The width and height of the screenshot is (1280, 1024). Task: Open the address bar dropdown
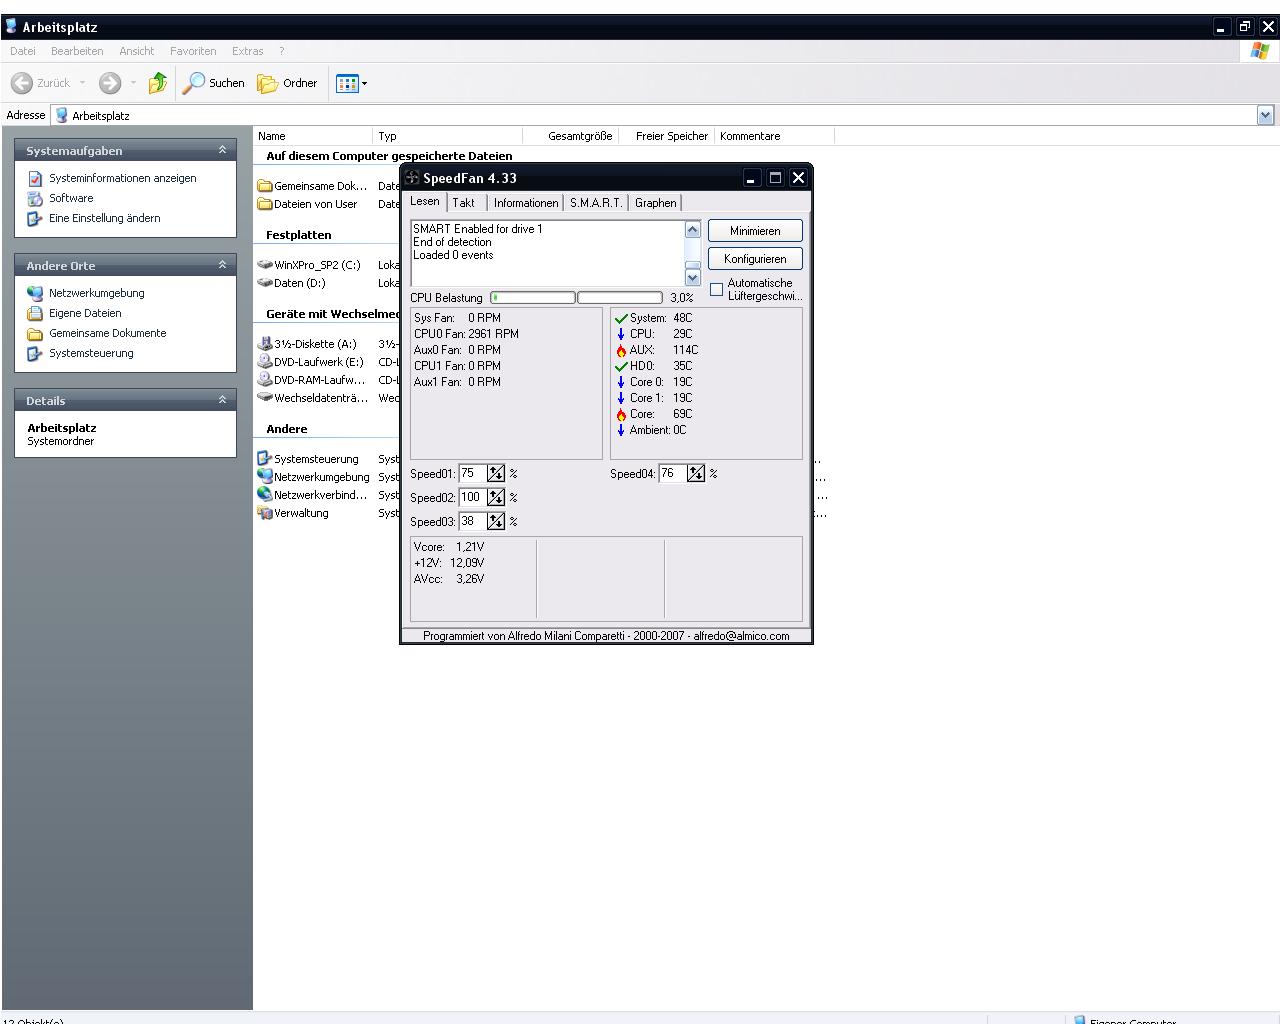[x=1265, y=115]
